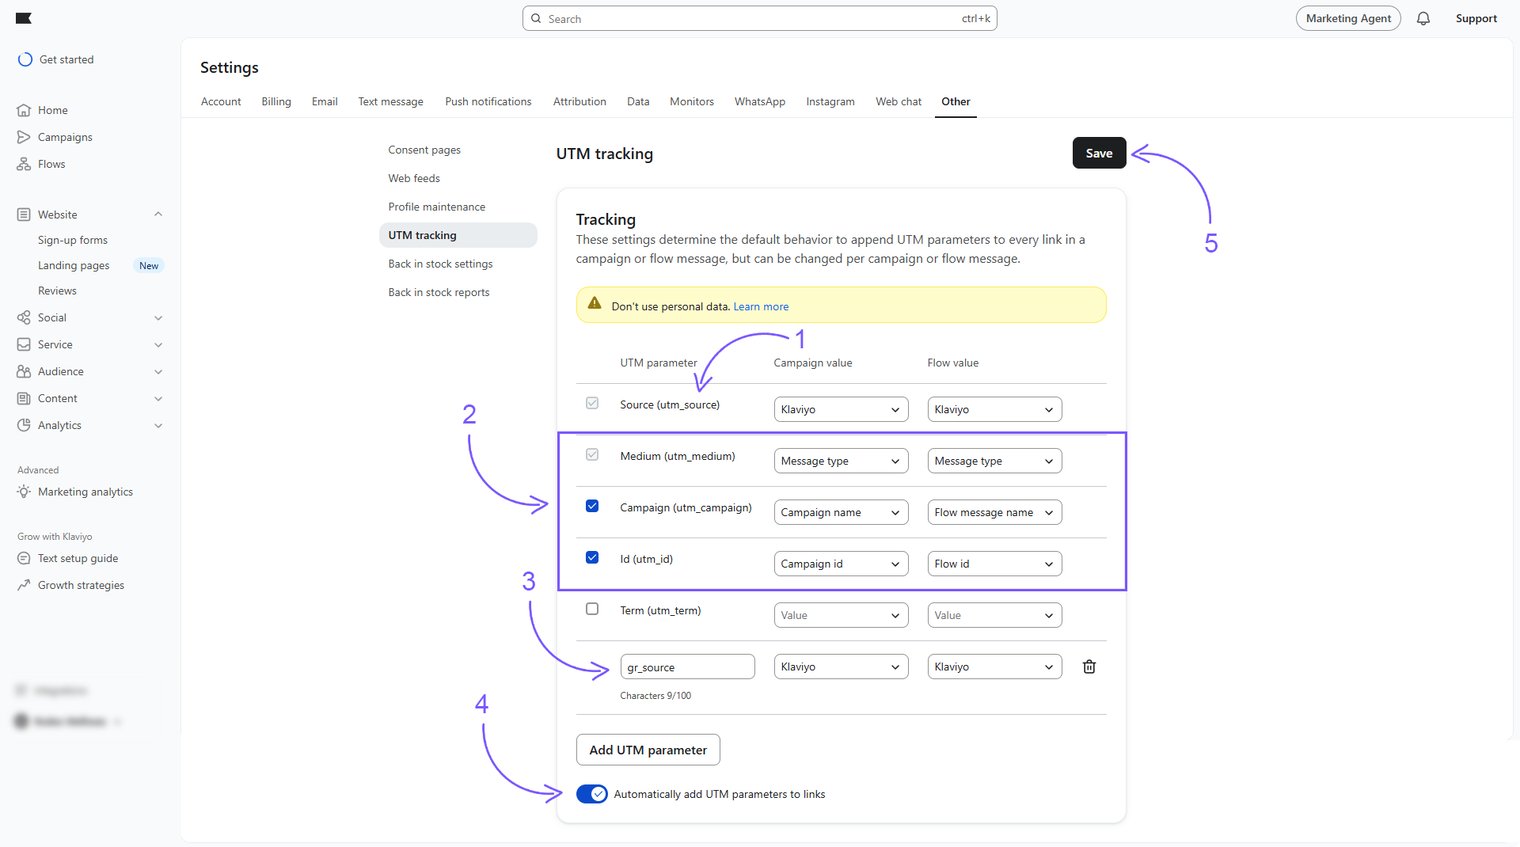
Task: Uncheck the Campaign (utm_campaign) checkbox
Action: pyautogui.click(x=592, y=506)
